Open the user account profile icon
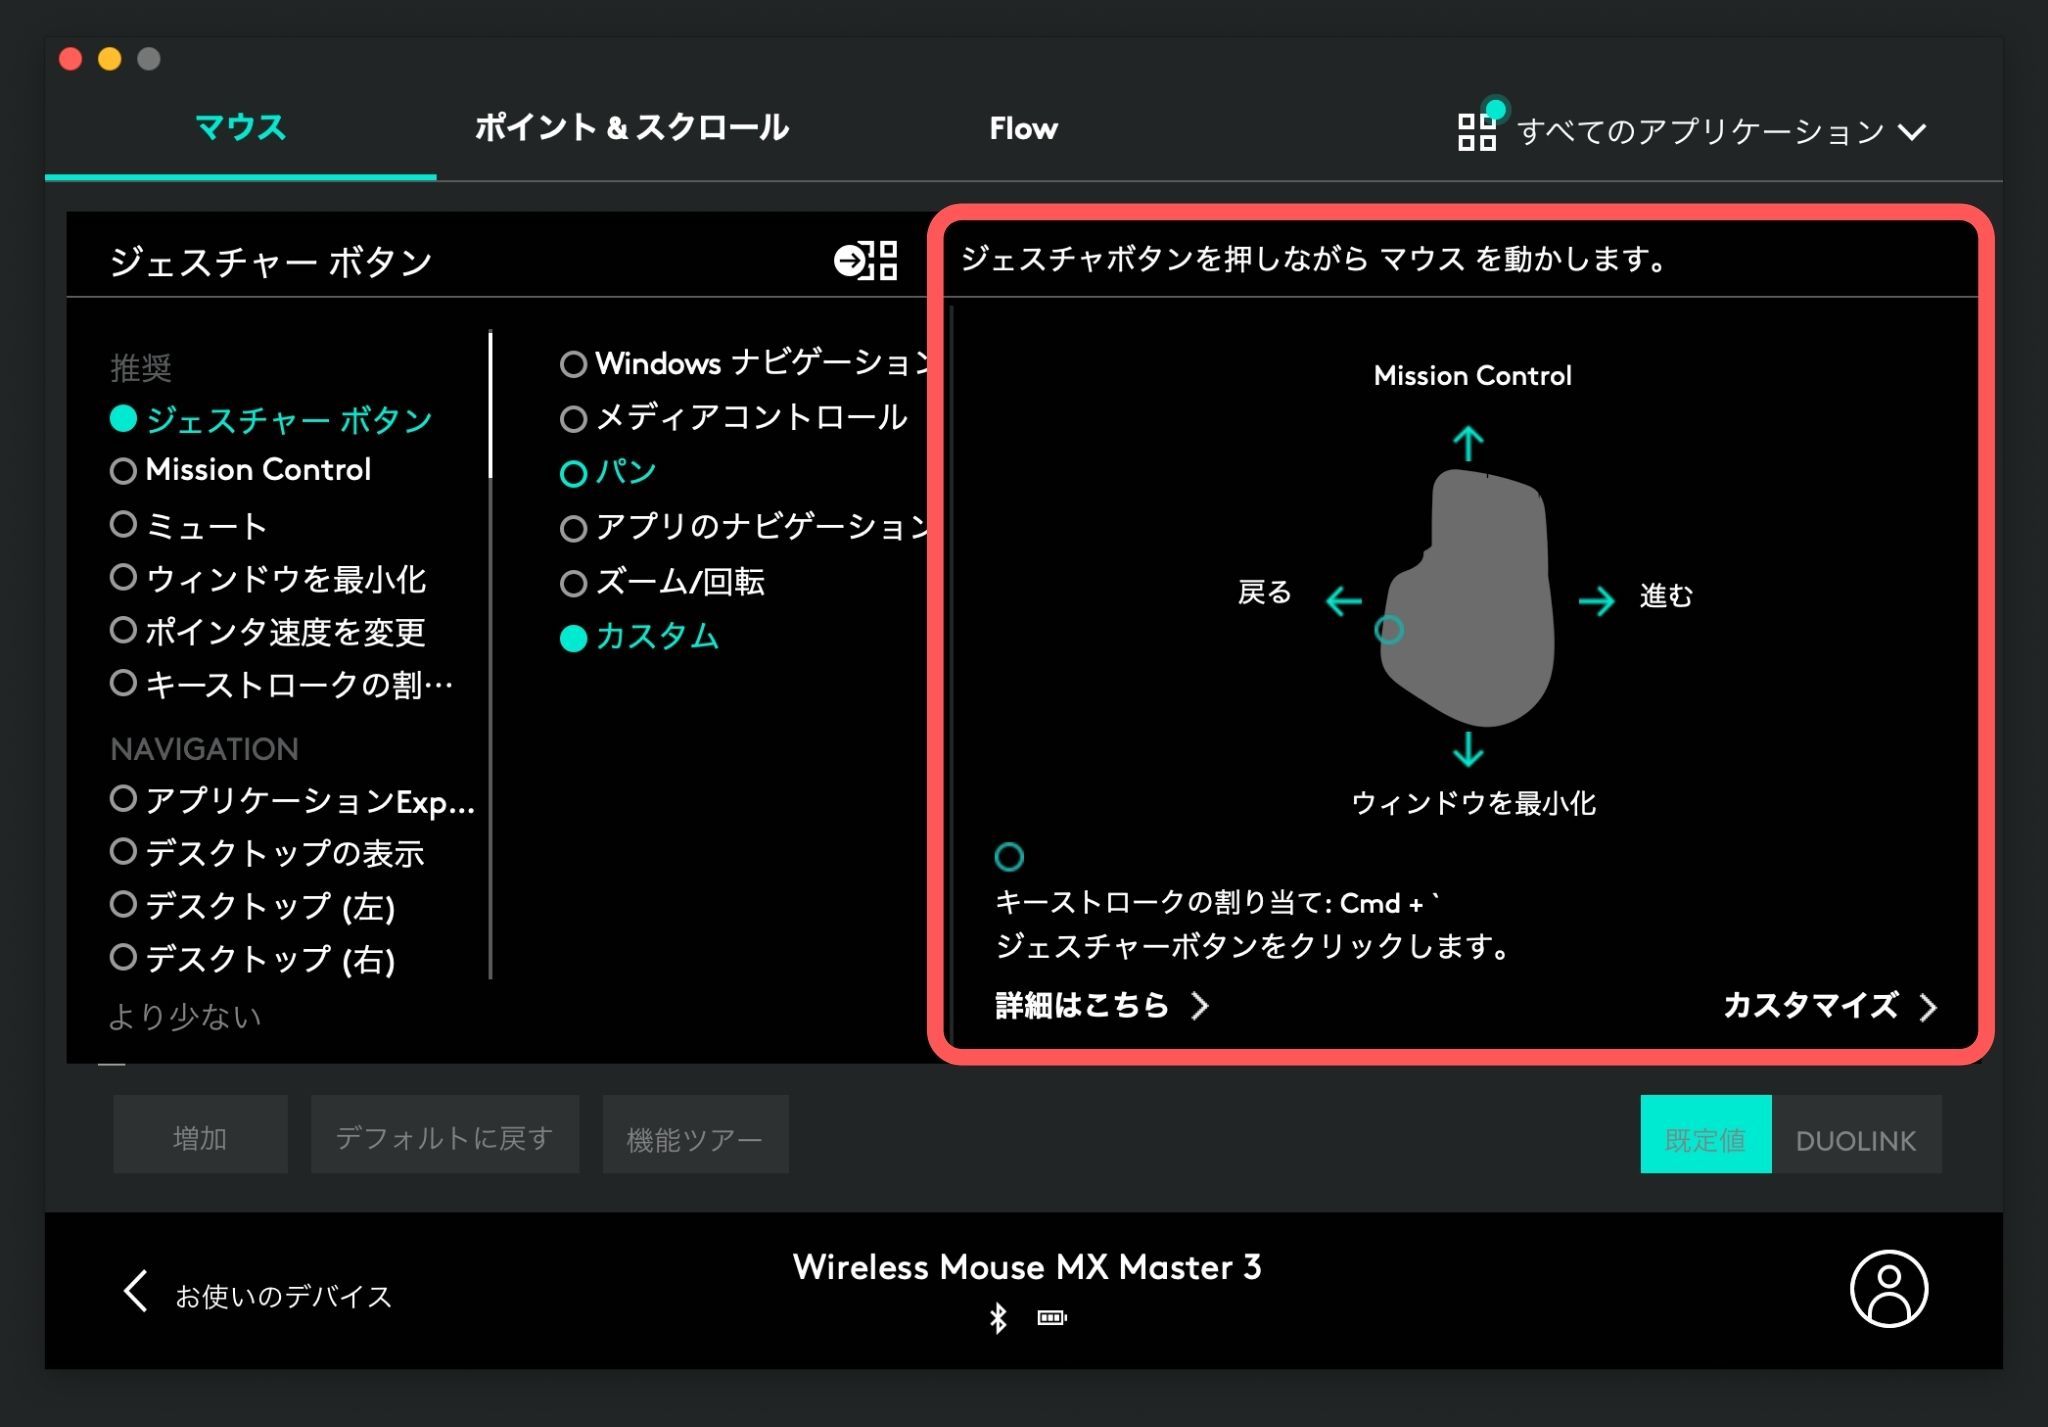This screenshot has height=1427, width=2048. 1888,1288
